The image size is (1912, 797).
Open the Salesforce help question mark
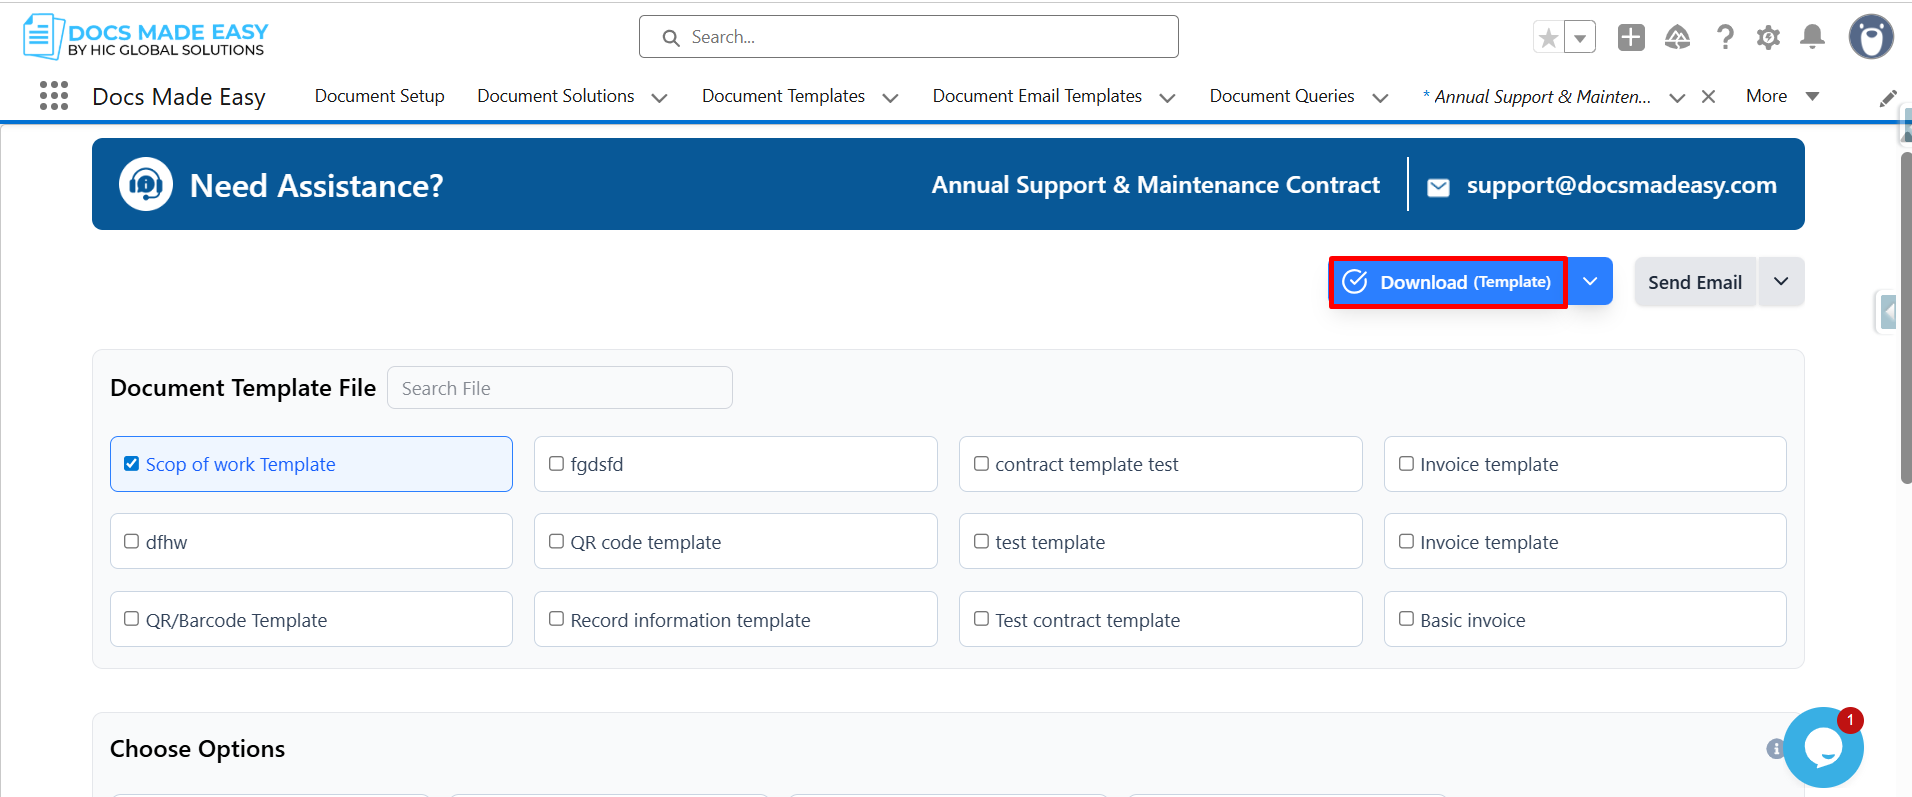point(1725,38)
